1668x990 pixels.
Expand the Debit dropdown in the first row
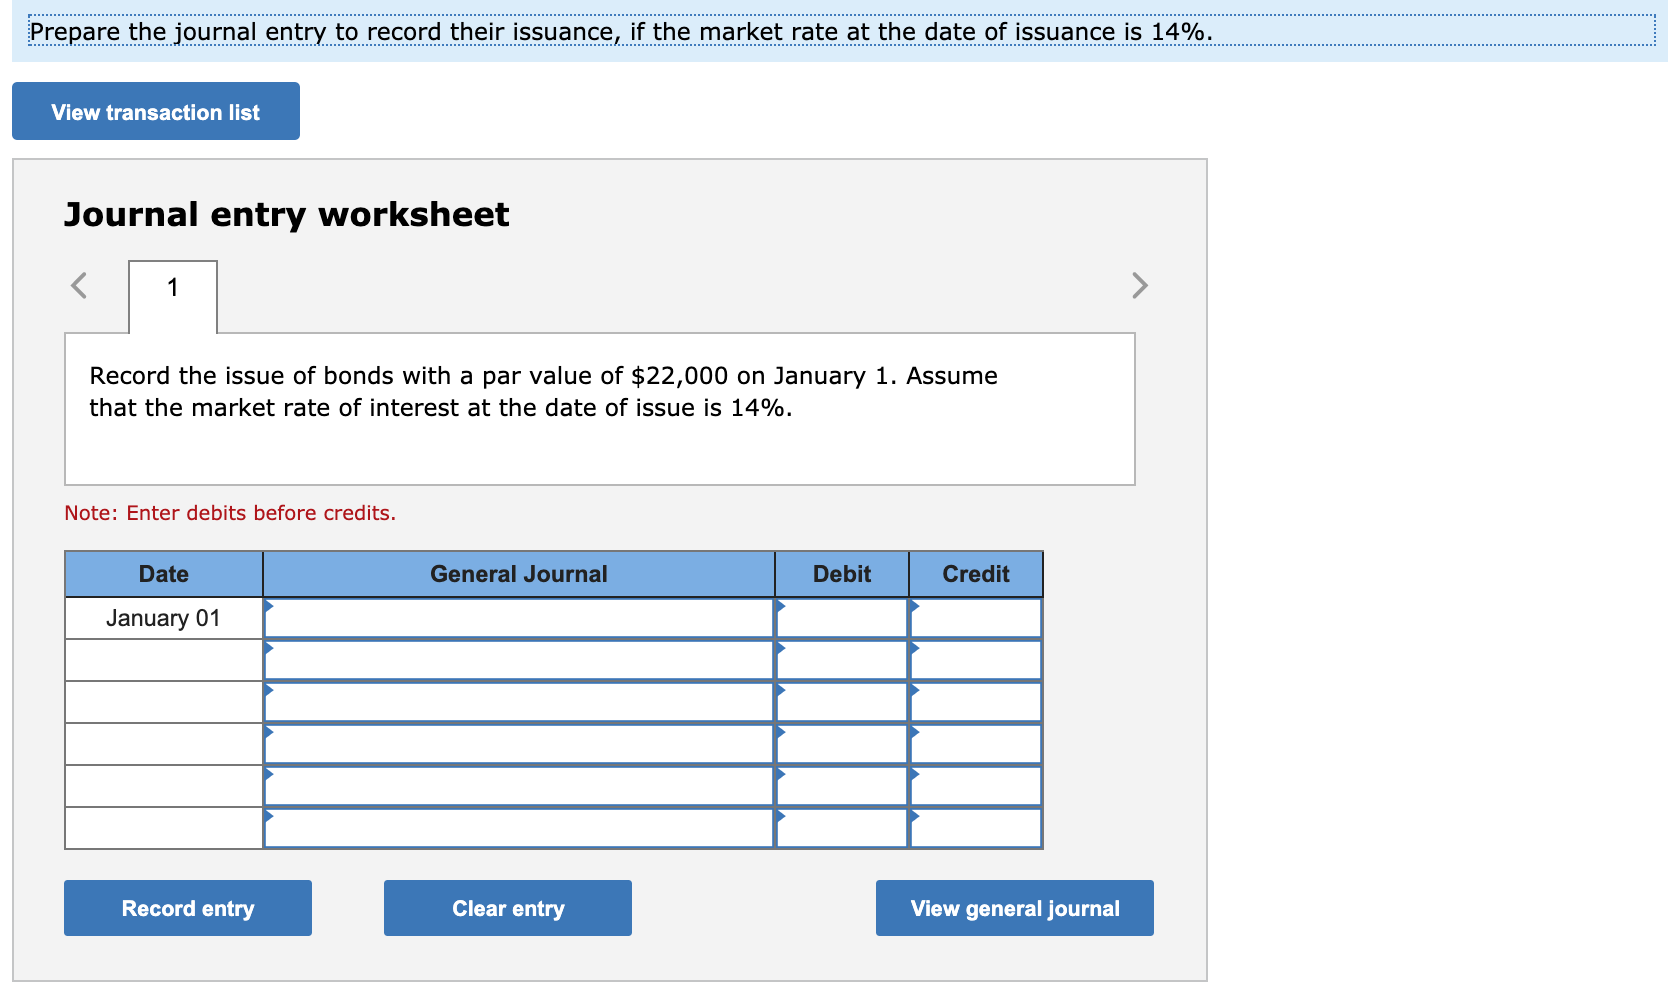[781, 610]
